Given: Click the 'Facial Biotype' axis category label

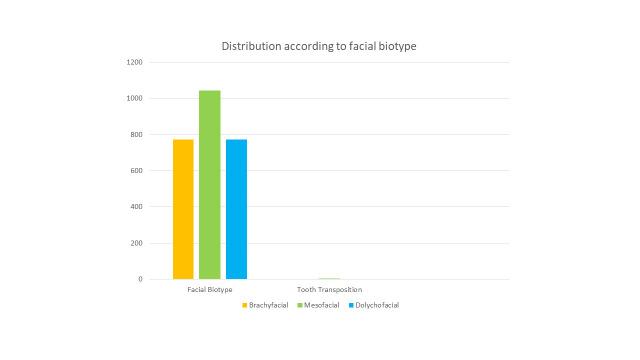Looking at the screenshot, I should [x=210, y=289].
